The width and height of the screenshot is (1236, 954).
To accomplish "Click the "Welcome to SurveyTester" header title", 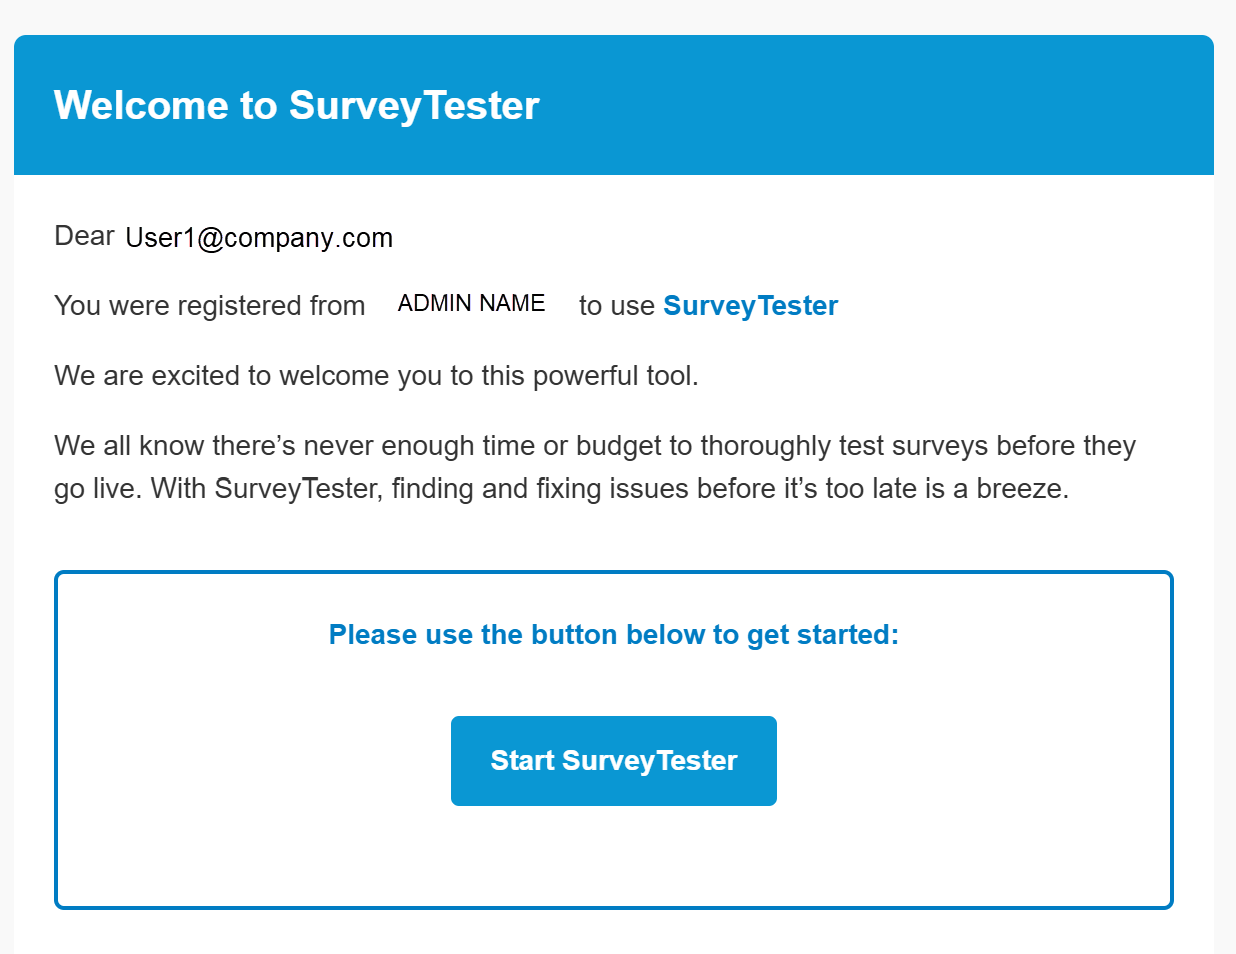I will [297, 106].
